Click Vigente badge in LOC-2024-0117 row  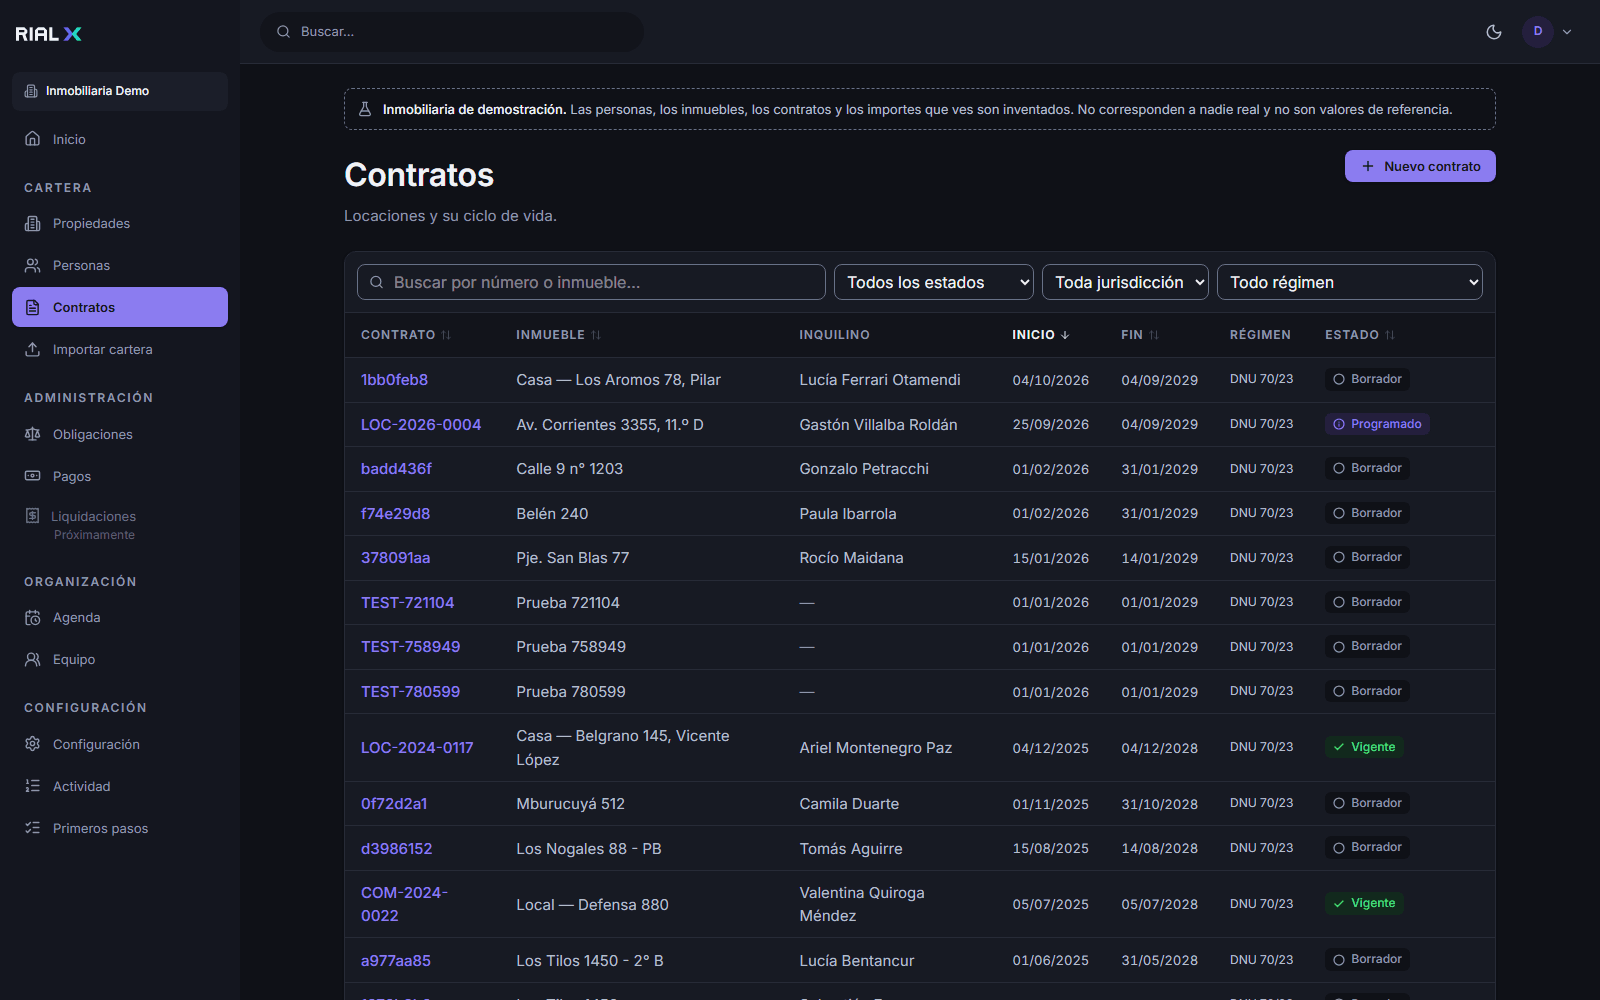click(x=1364, y=747)
